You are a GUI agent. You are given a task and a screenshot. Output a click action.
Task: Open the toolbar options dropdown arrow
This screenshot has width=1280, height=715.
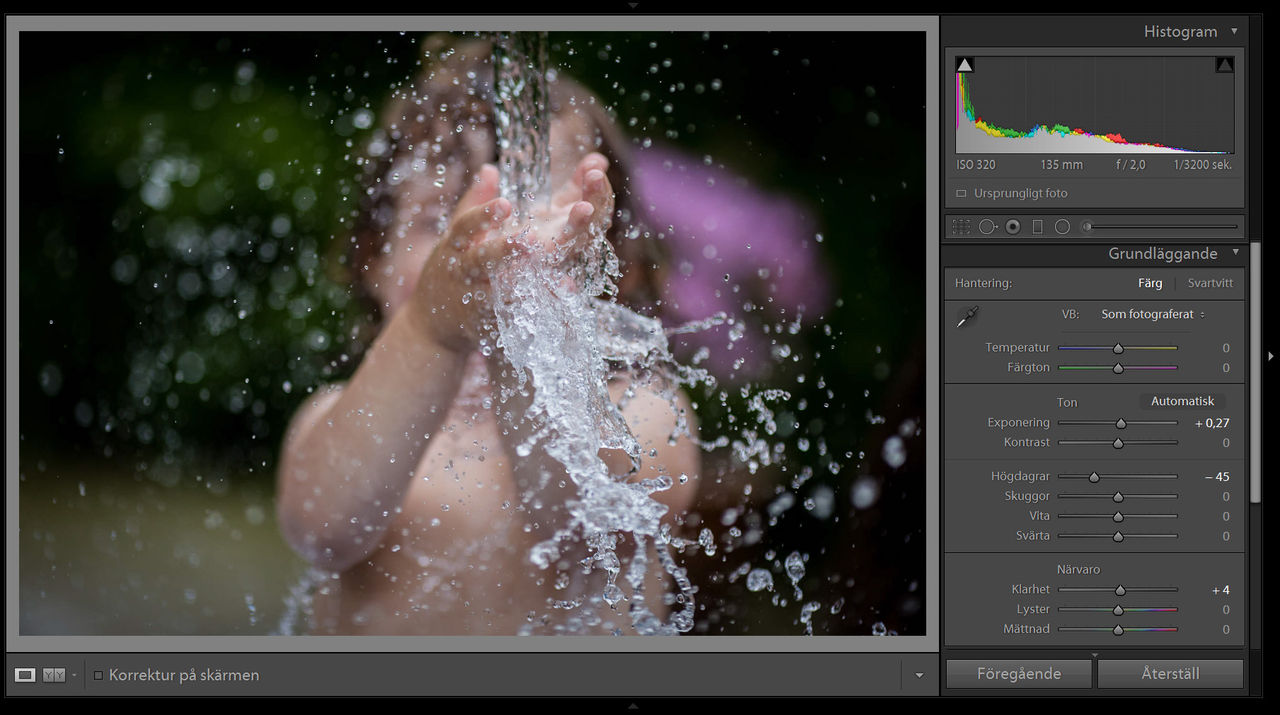point(919,675)
